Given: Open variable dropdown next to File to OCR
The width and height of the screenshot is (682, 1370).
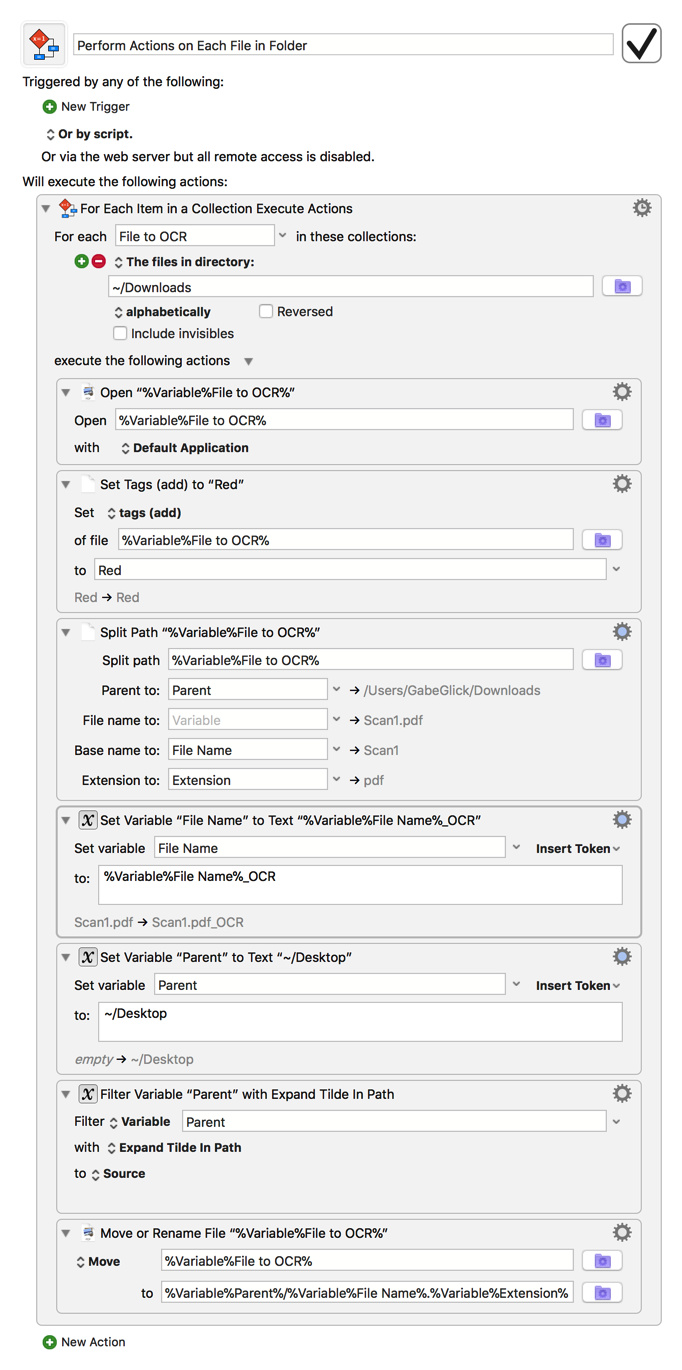Looking at the screenshot, I should [x=283, y=236].
